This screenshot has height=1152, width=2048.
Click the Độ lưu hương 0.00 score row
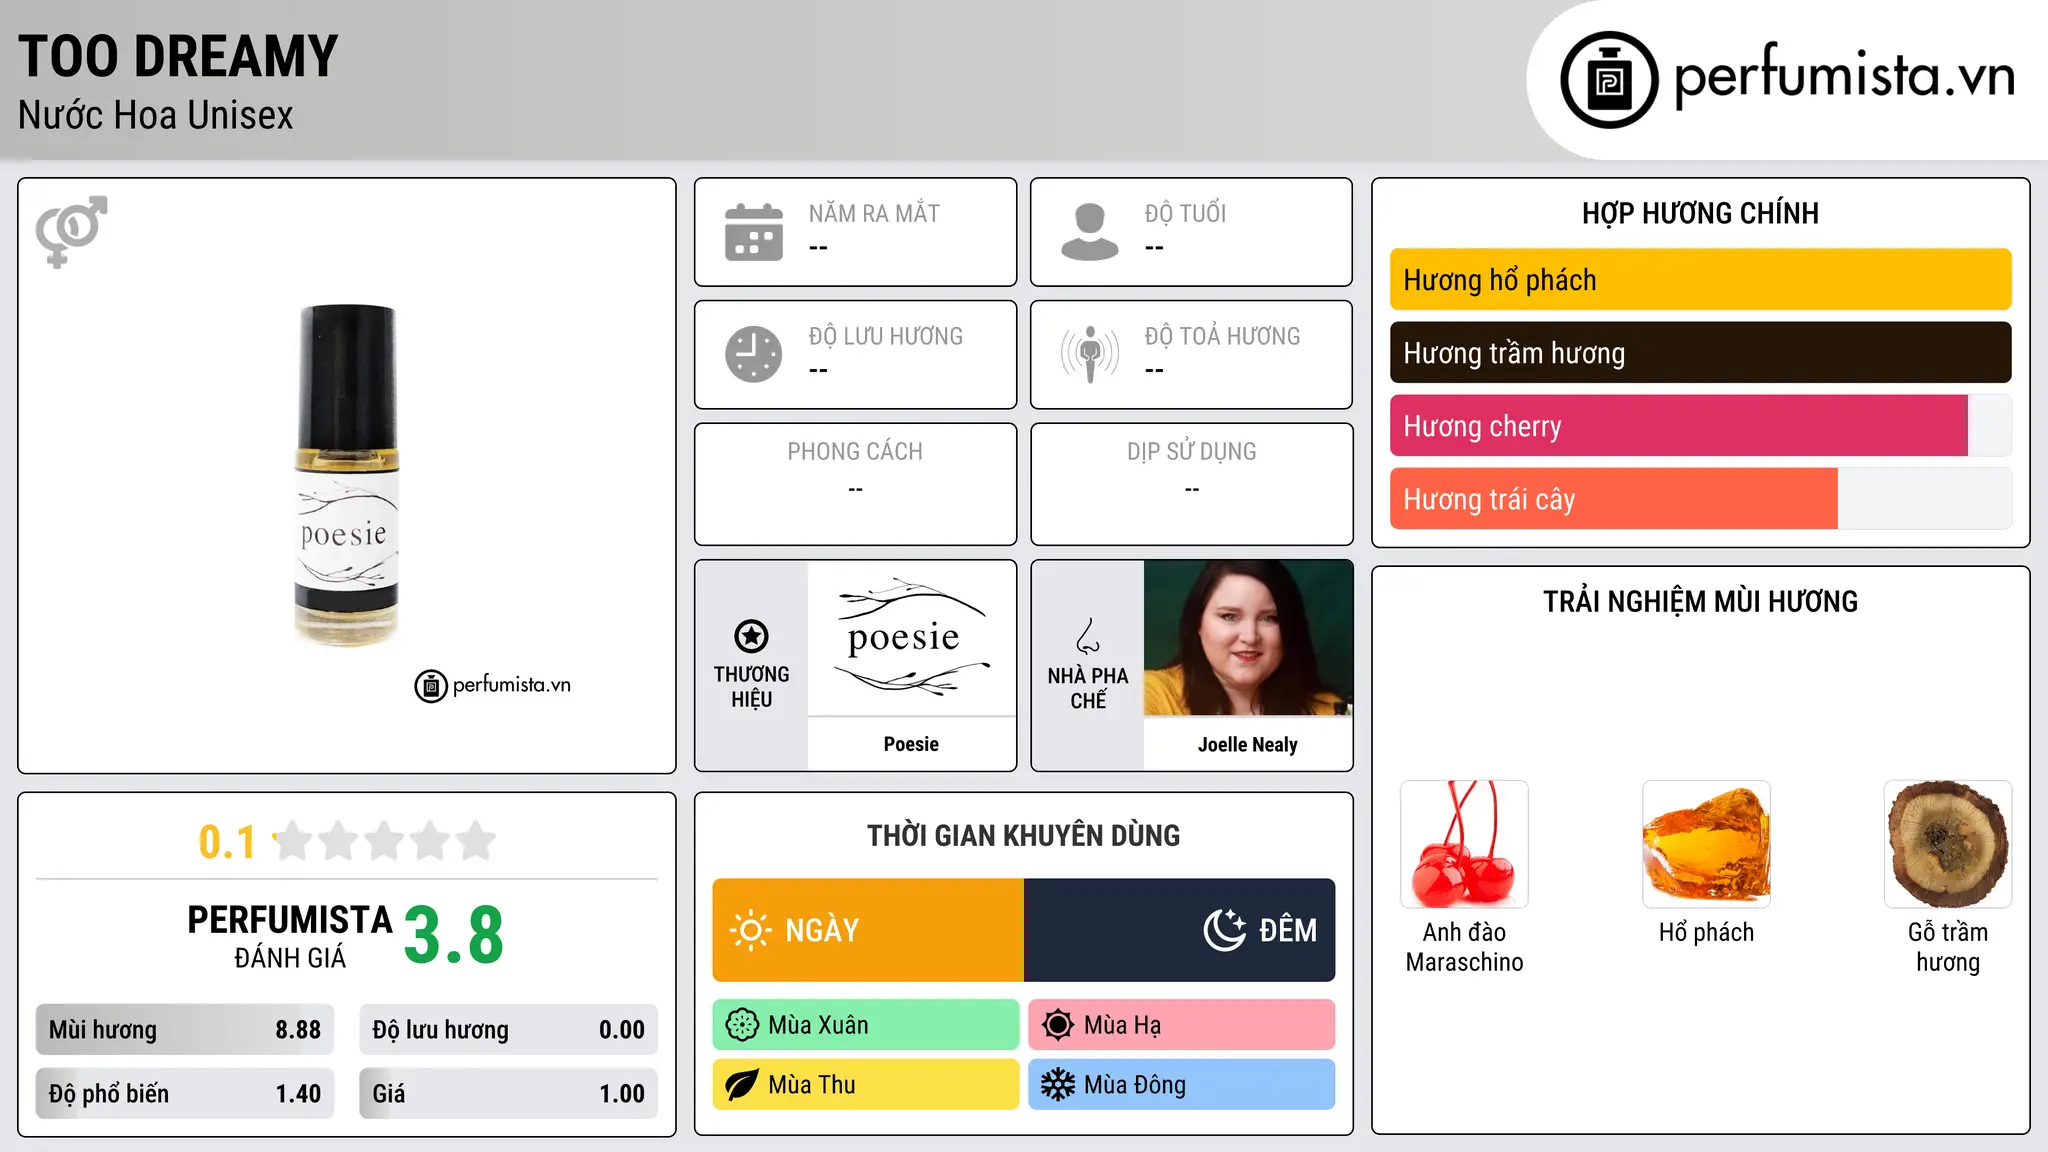(508, 1030)
